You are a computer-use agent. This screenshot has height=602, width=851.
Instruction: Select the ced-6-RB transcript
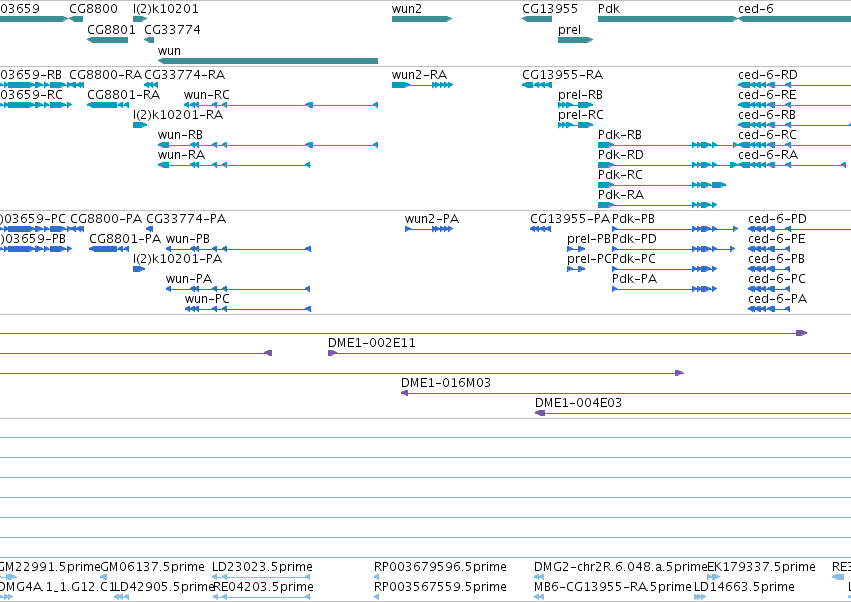click(795, 125)
